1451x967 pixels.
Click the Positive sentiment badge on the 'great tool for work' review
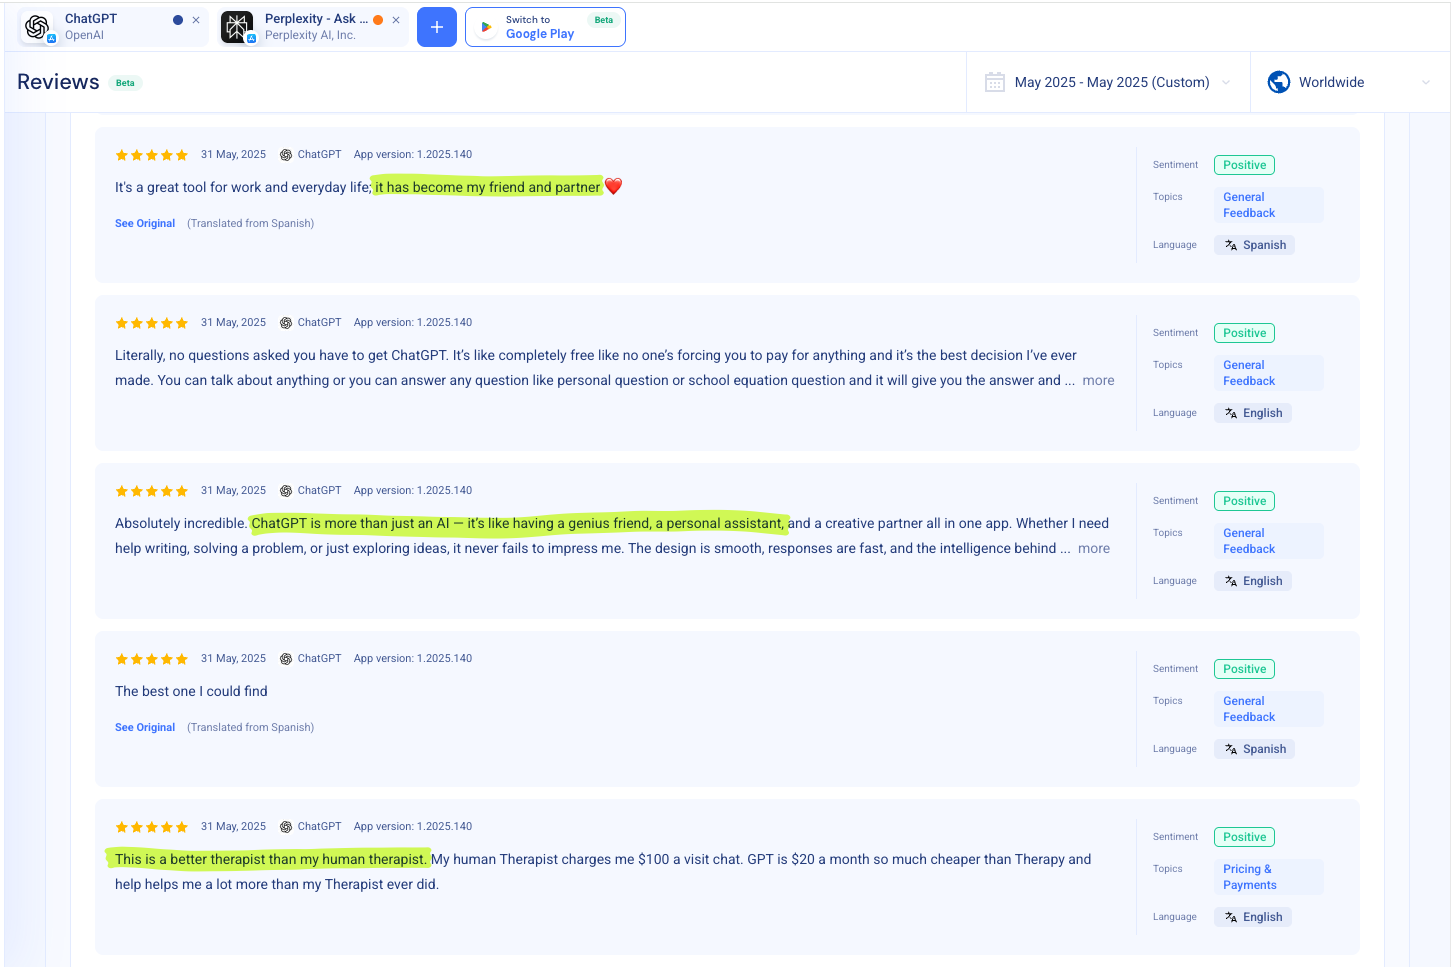click(x=1244, y=165)
